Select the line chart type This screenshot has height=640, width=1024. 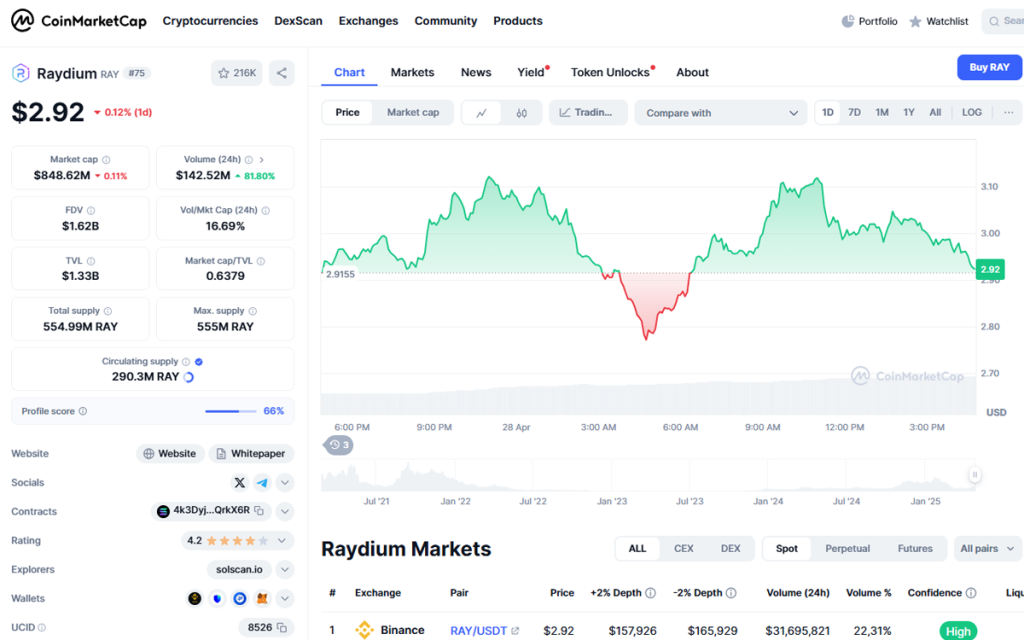[481, 113]
